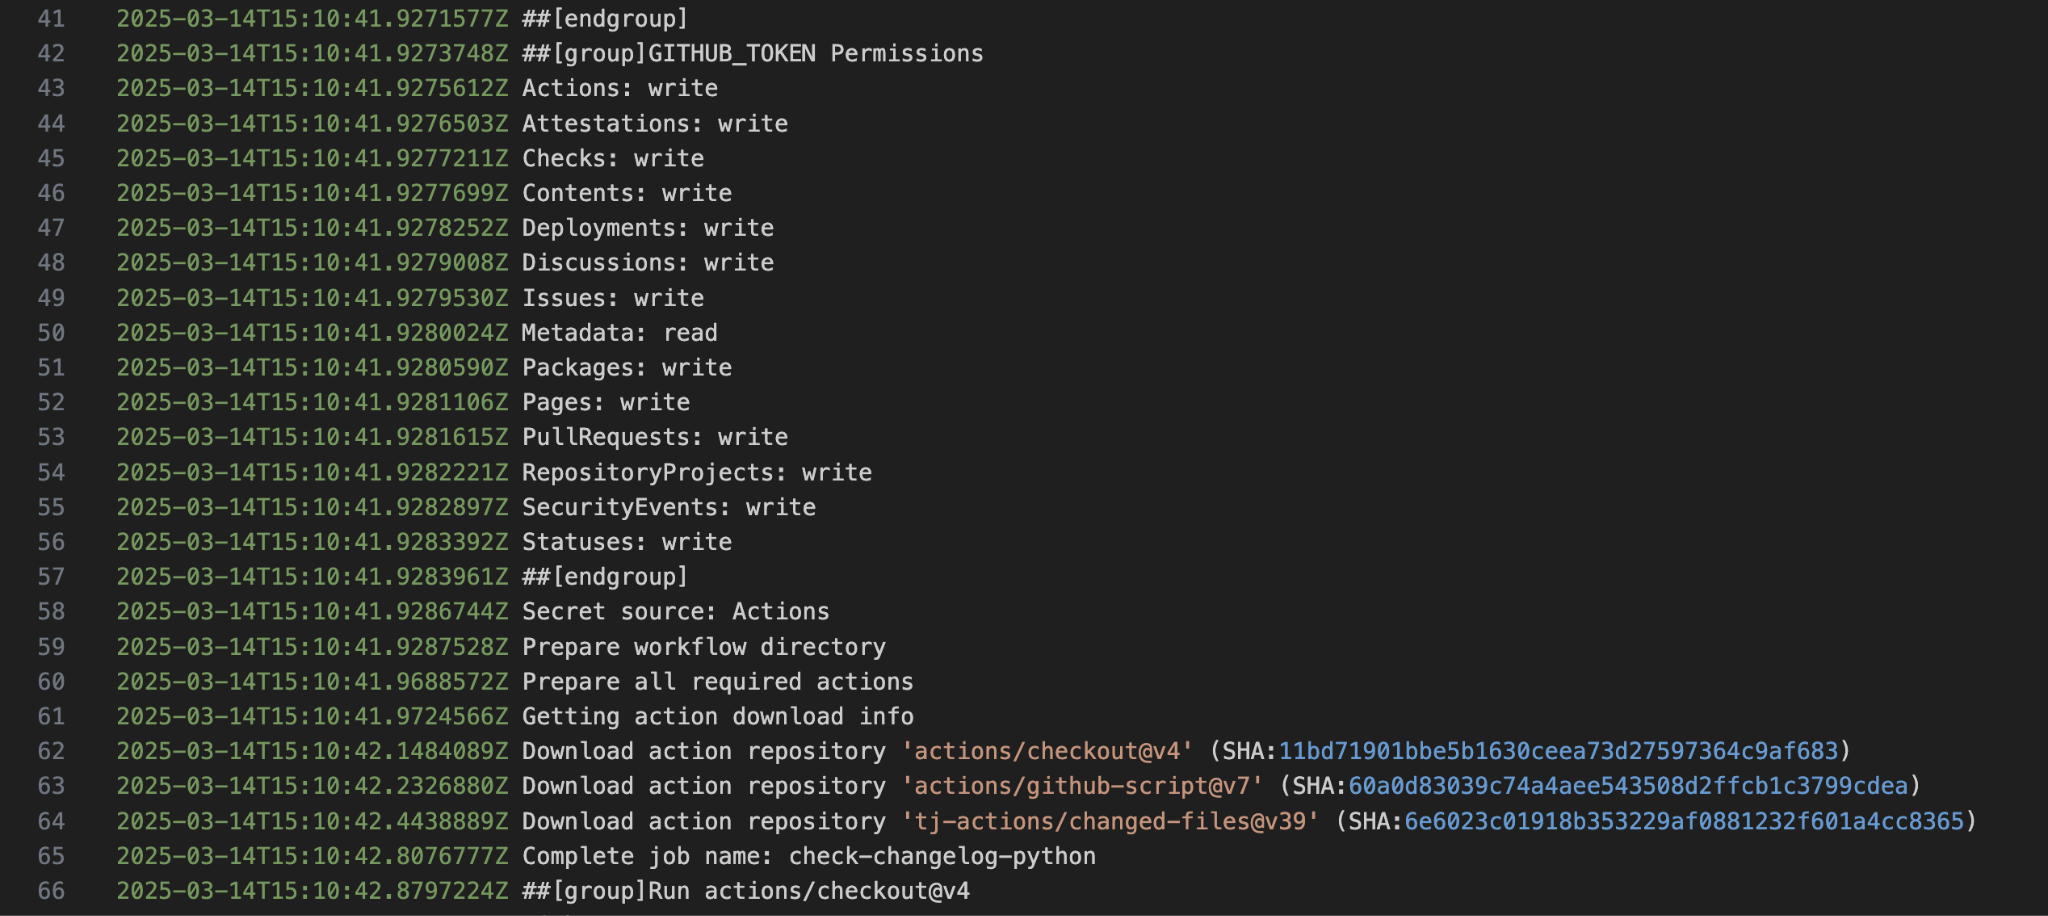This screenshot has width=2048, height=916.
Task: Open the tj-actions/changed-files@v39 SHA hash link
Action: tap(1684, 821)
